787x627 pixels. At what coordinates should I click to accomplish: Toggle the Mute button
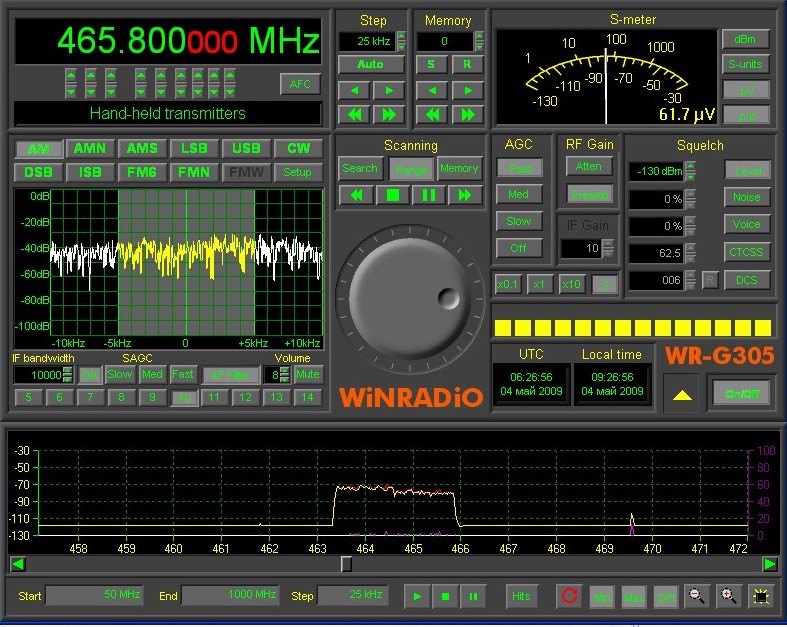(308, 374)
